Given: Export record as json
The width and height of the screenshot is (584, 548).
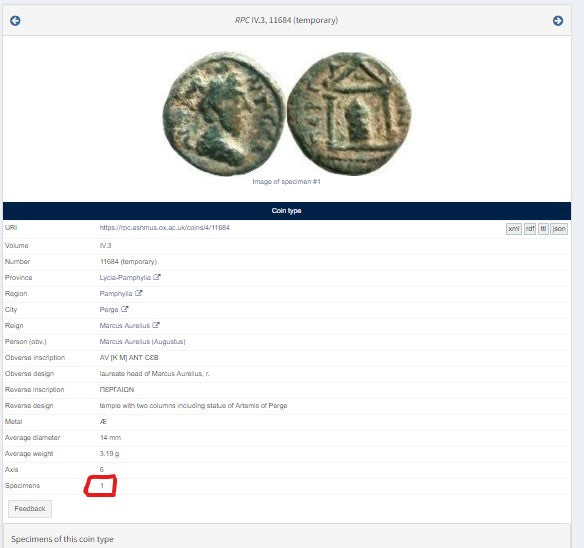Looking at the screenshot, I should pyautogui.click(x=559, y=229).
